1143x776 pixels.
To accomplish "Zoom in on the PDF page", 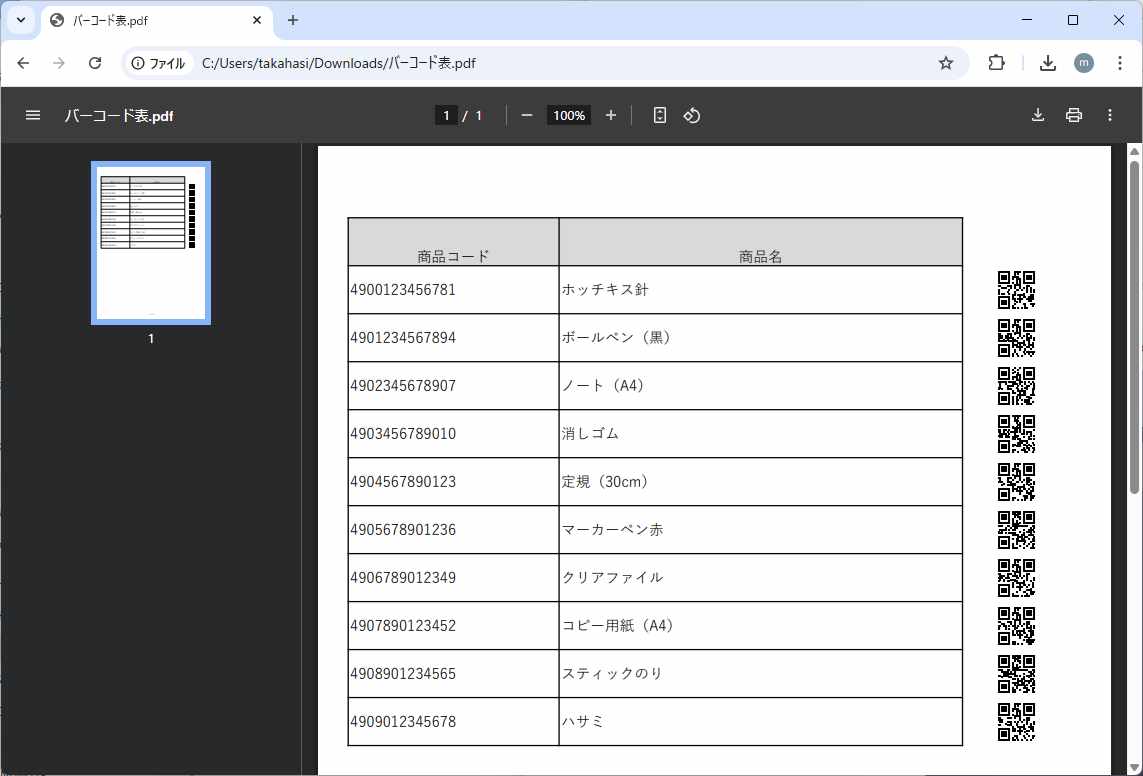I will click(611, 115).
